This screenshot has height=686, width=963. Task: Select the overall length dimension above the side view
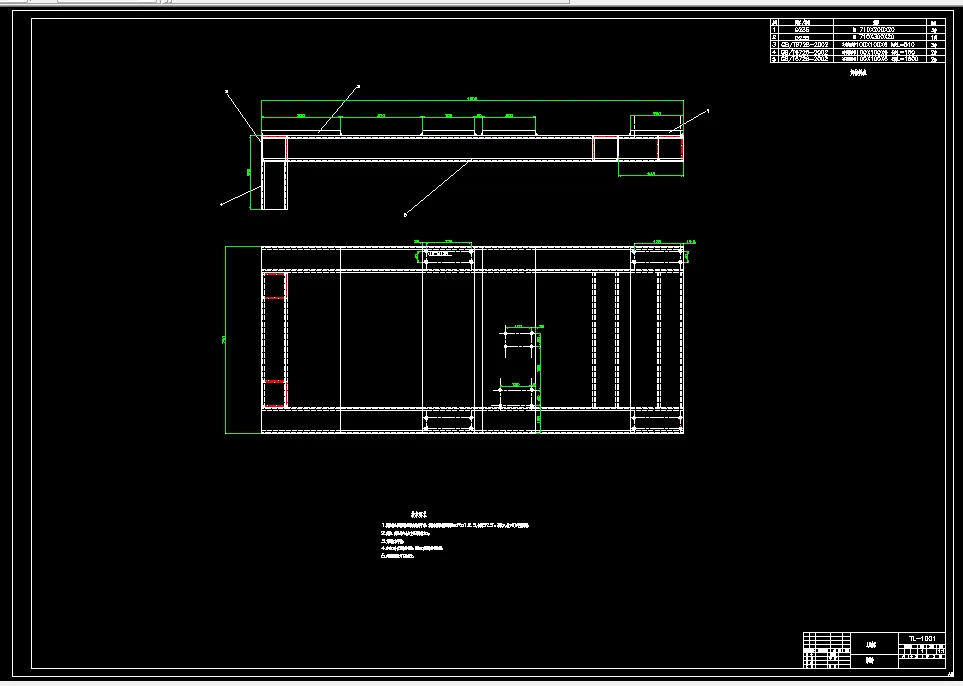(472, 100)
